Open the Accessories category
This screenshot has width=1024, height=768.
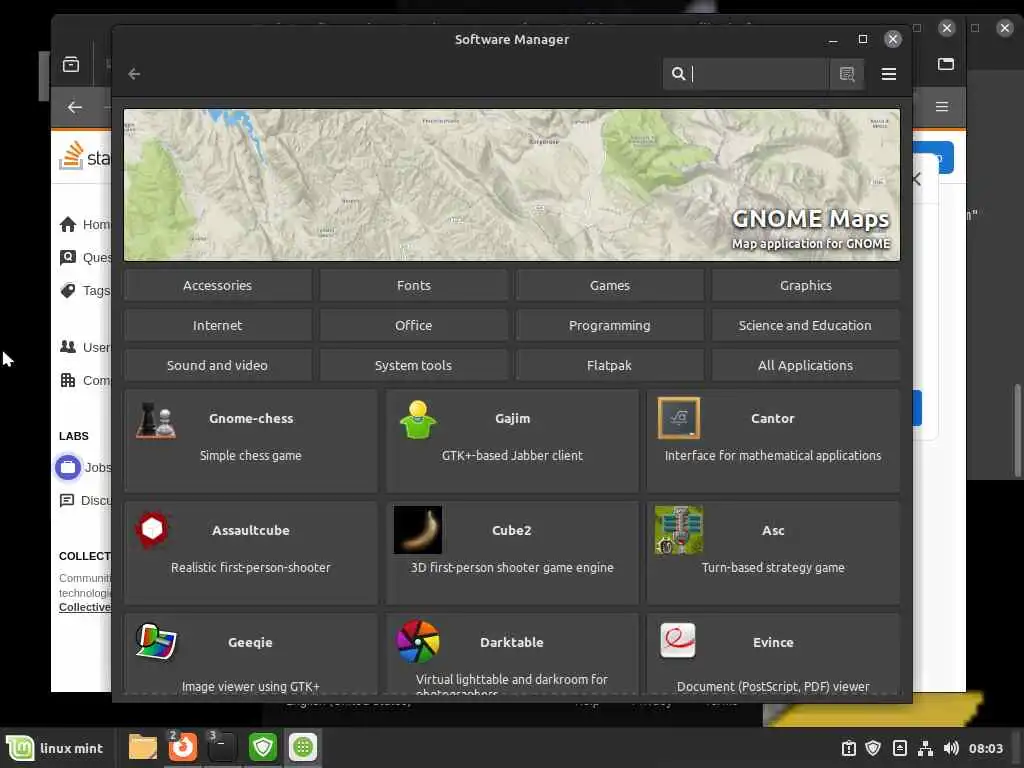tap(217, 285)
